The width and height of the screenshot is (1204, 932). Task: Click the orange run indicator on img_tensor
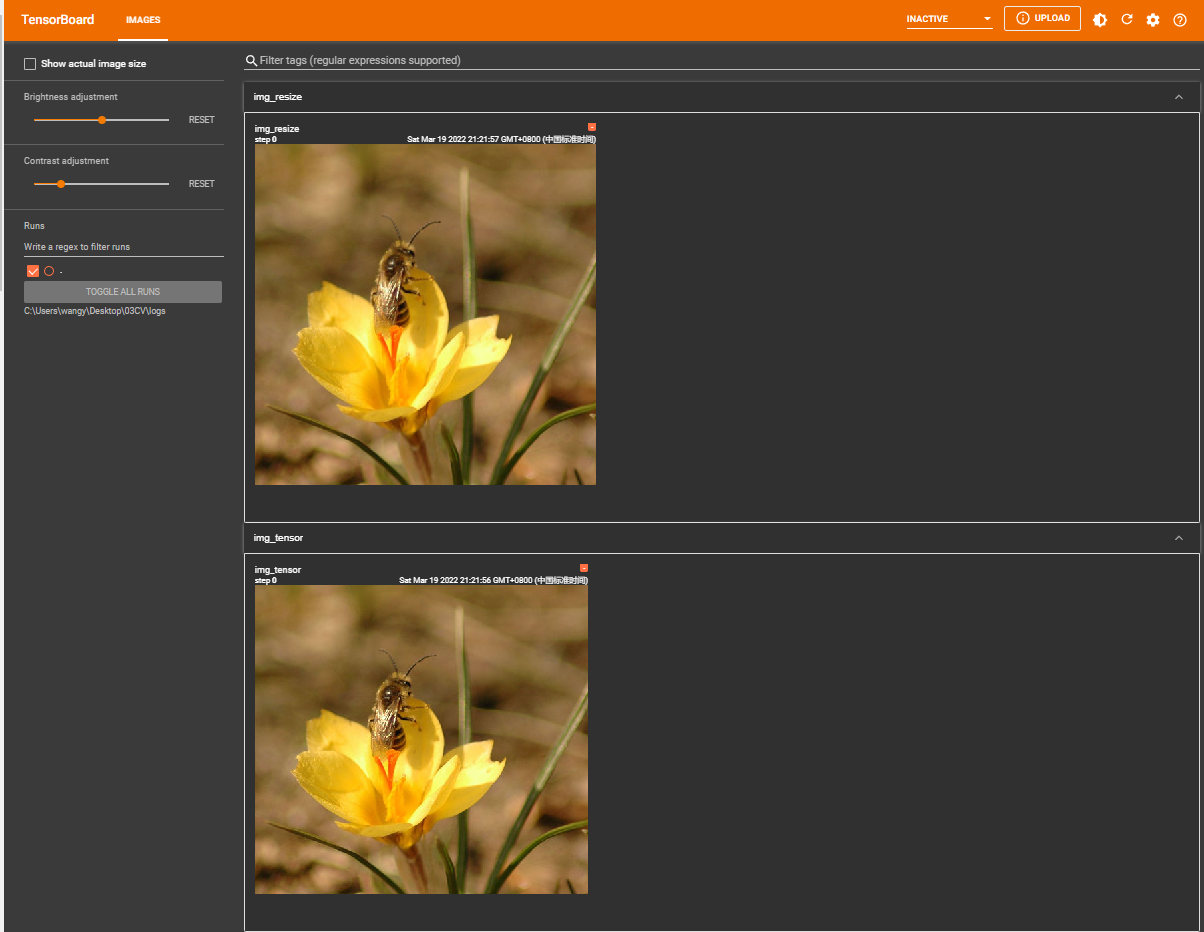pyautogui.click(x=584, y=568)
